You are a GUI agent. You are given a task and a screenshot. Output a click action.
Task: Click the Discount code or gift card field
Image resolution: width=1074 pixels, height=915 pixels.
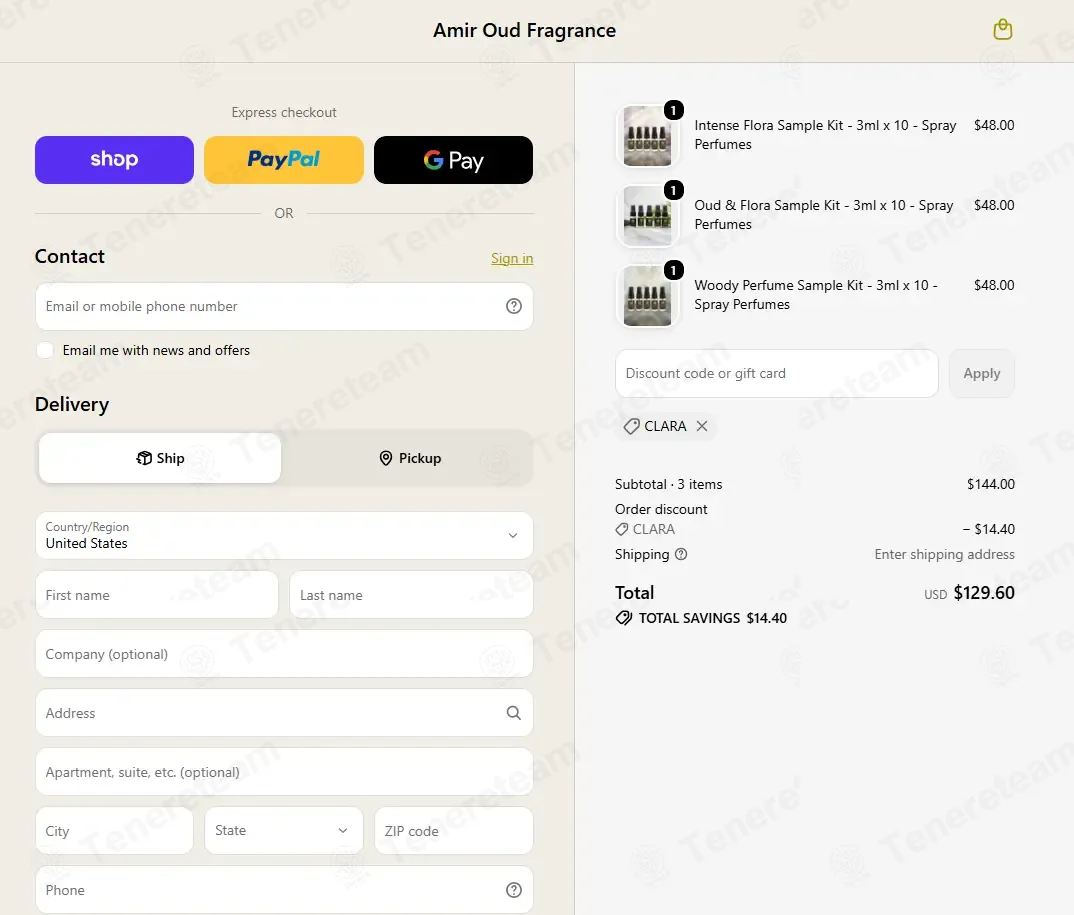[x=777, y=373]
